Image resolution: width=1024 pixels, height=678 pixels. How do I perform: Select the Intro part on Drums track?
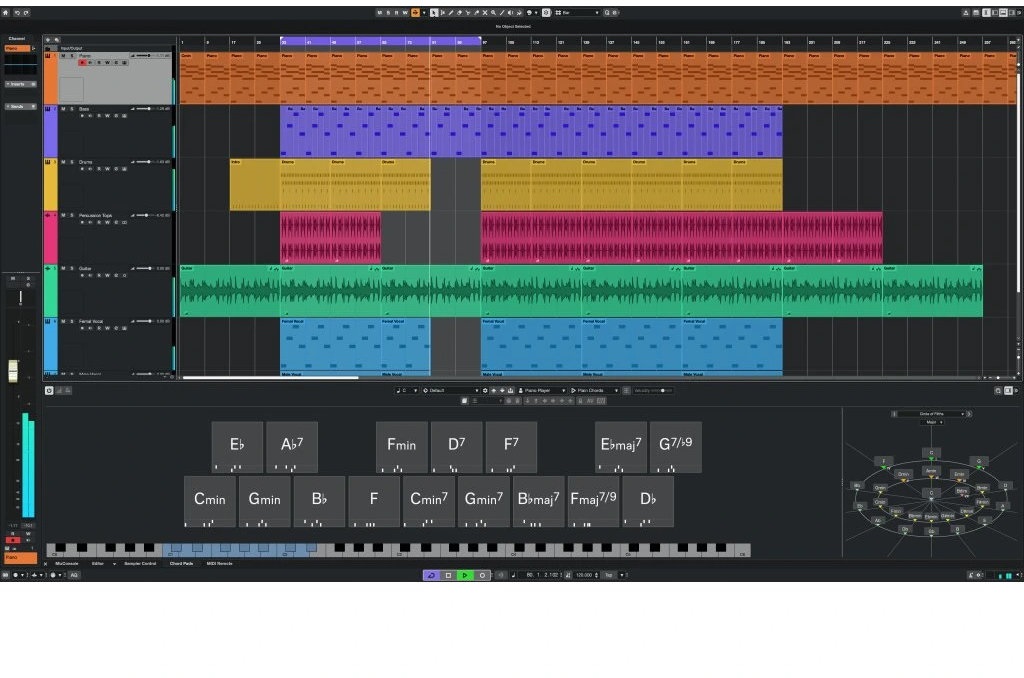tap(255, 185)
